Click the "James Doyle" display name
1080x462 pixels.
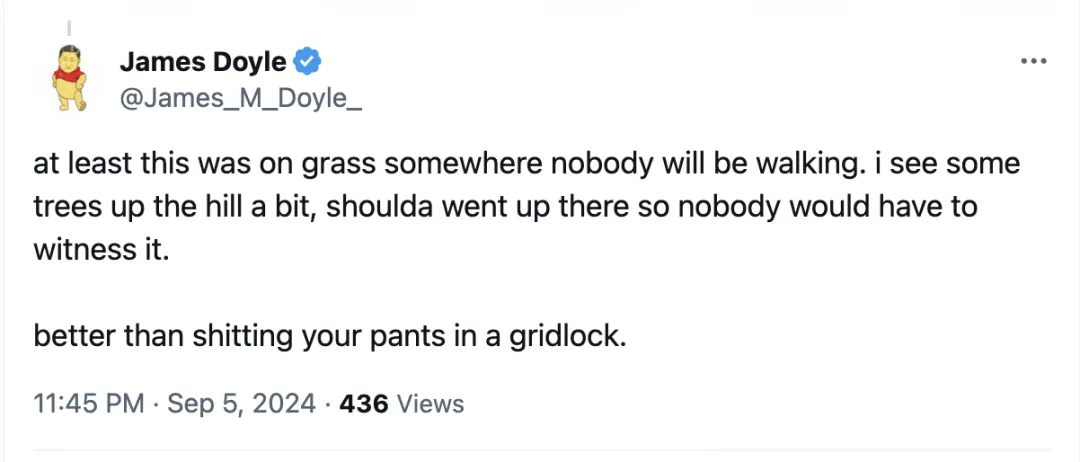click(x=203, y=63)
